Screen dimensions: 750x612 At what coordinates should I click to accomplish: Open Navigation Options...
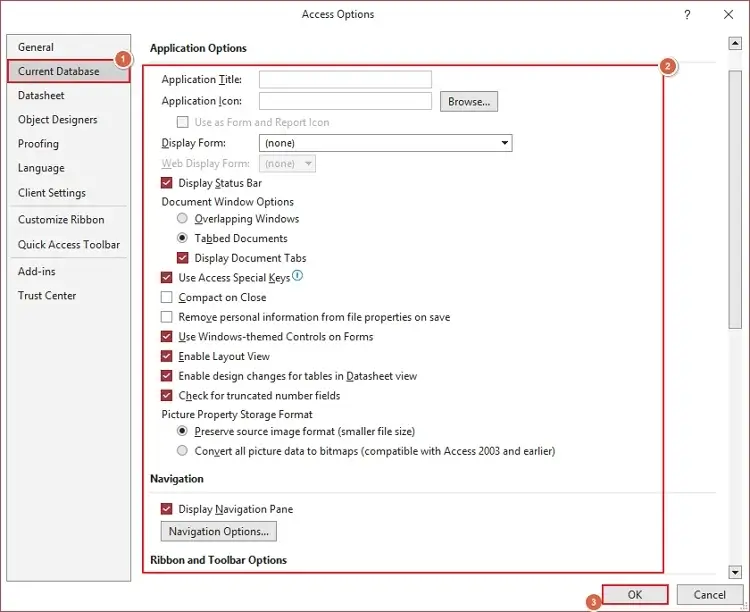point(219,531)
